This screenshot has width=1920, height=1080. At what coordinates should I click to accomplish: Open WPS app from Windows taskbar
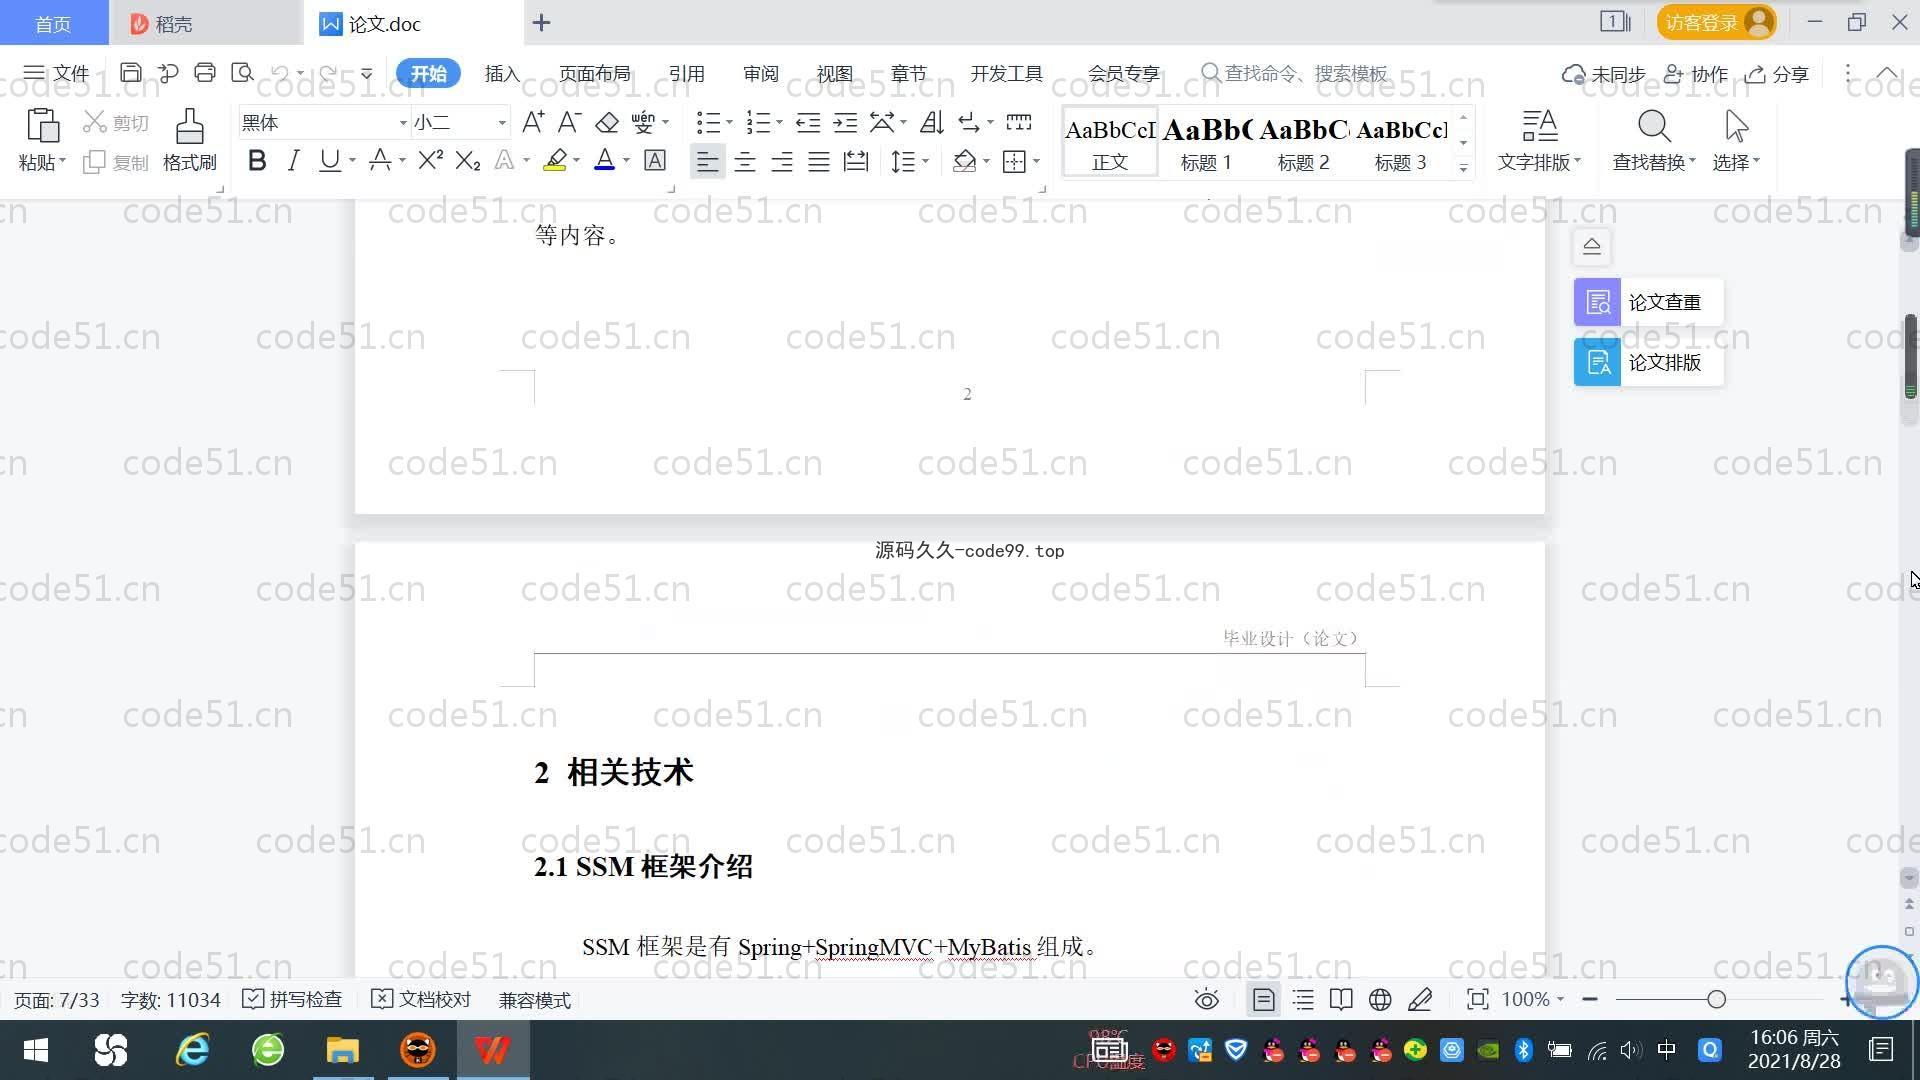click(x=492, y=1050)
